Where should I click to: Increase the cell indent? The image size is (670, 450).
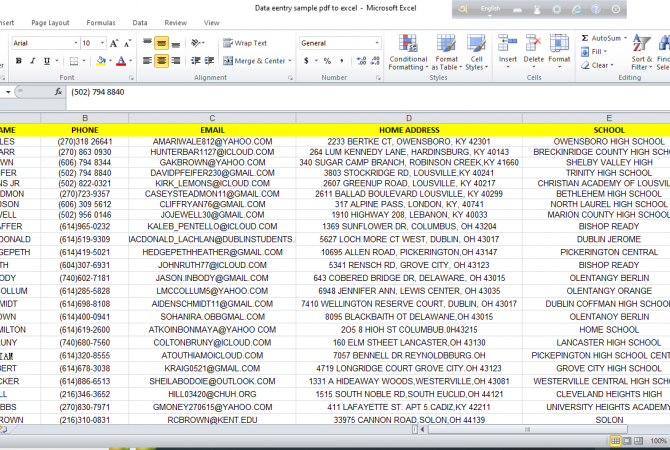pos(209,61)
